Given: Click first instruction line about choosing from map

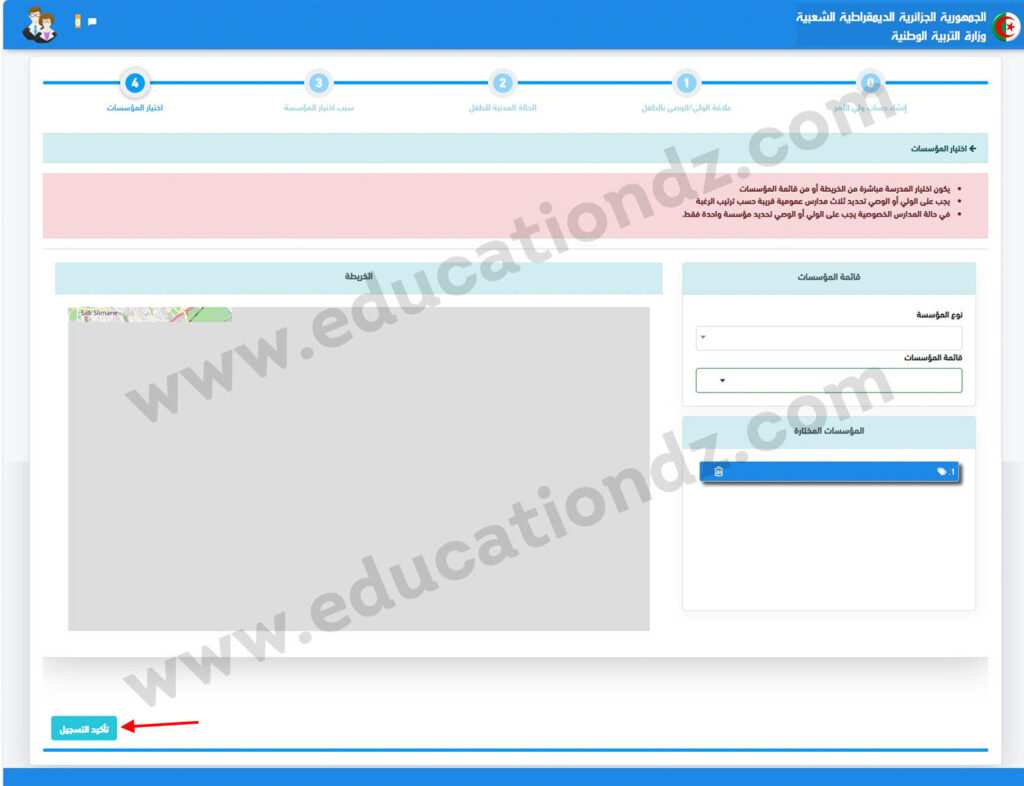Looking at the screenshot, I should (844, 189).
